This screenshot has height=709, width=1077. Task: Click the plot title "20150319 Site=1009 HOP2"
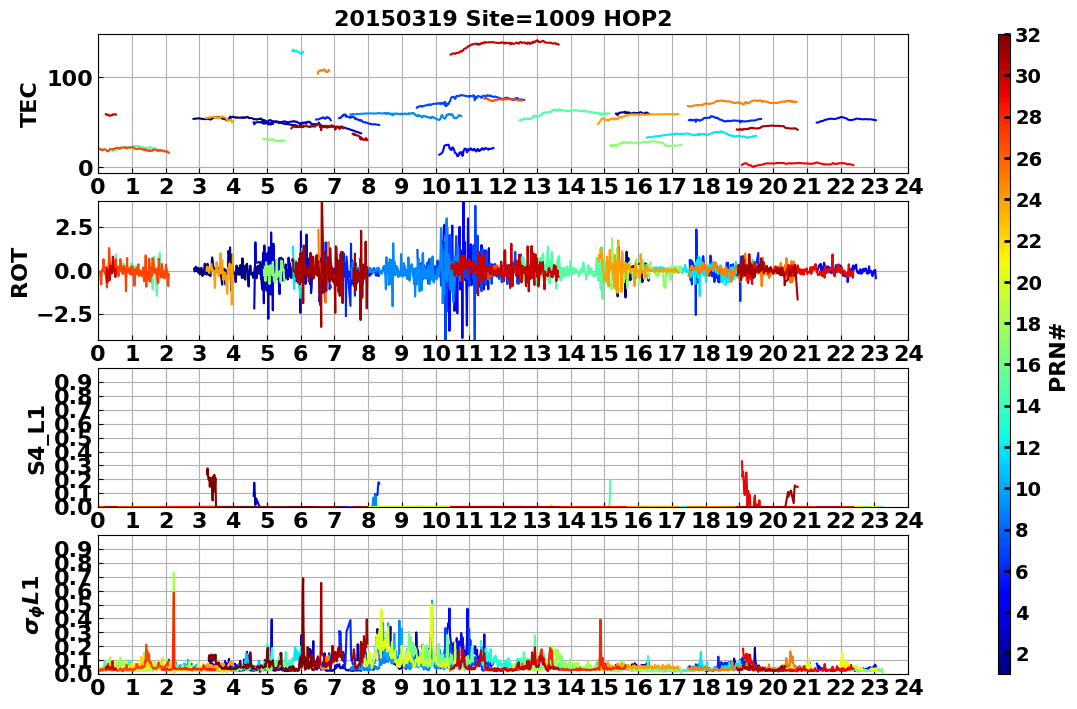pyautogui.click(x=503, y=18)
